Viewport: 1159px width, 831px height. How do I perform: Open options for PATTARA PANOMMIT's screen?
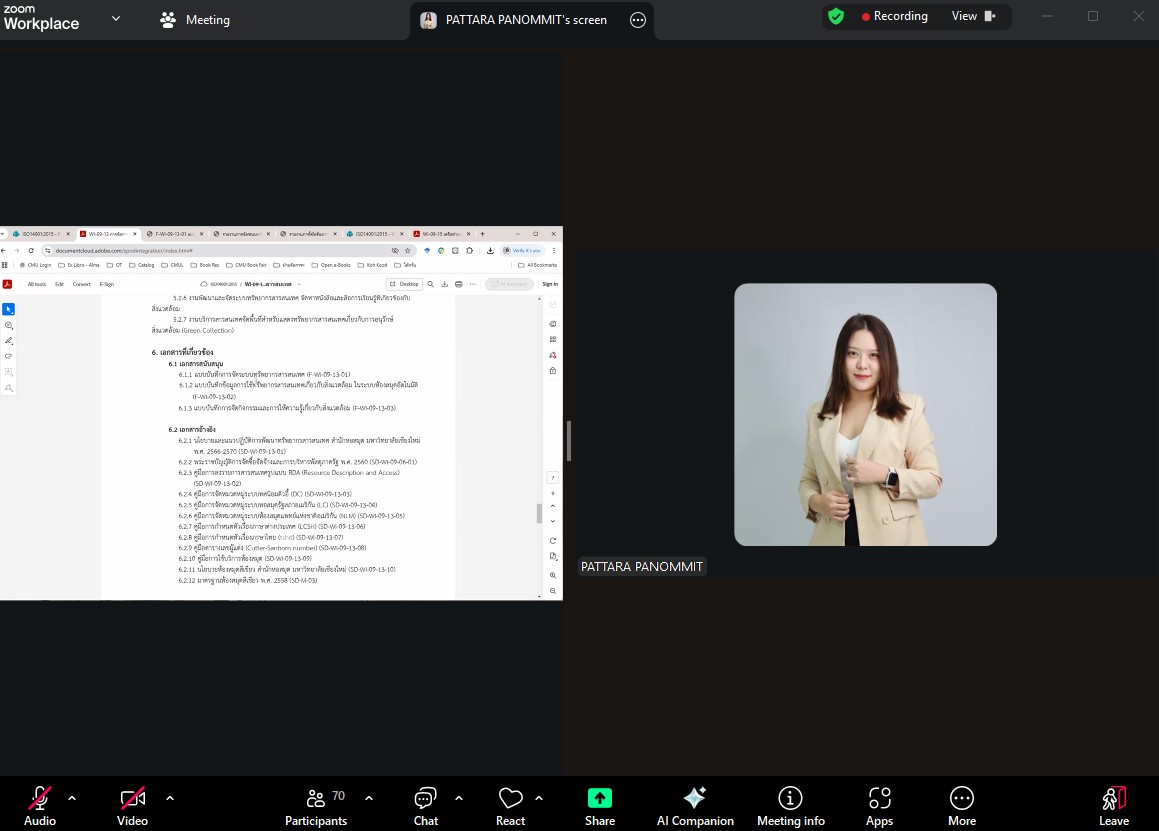(x=638, y=20)
